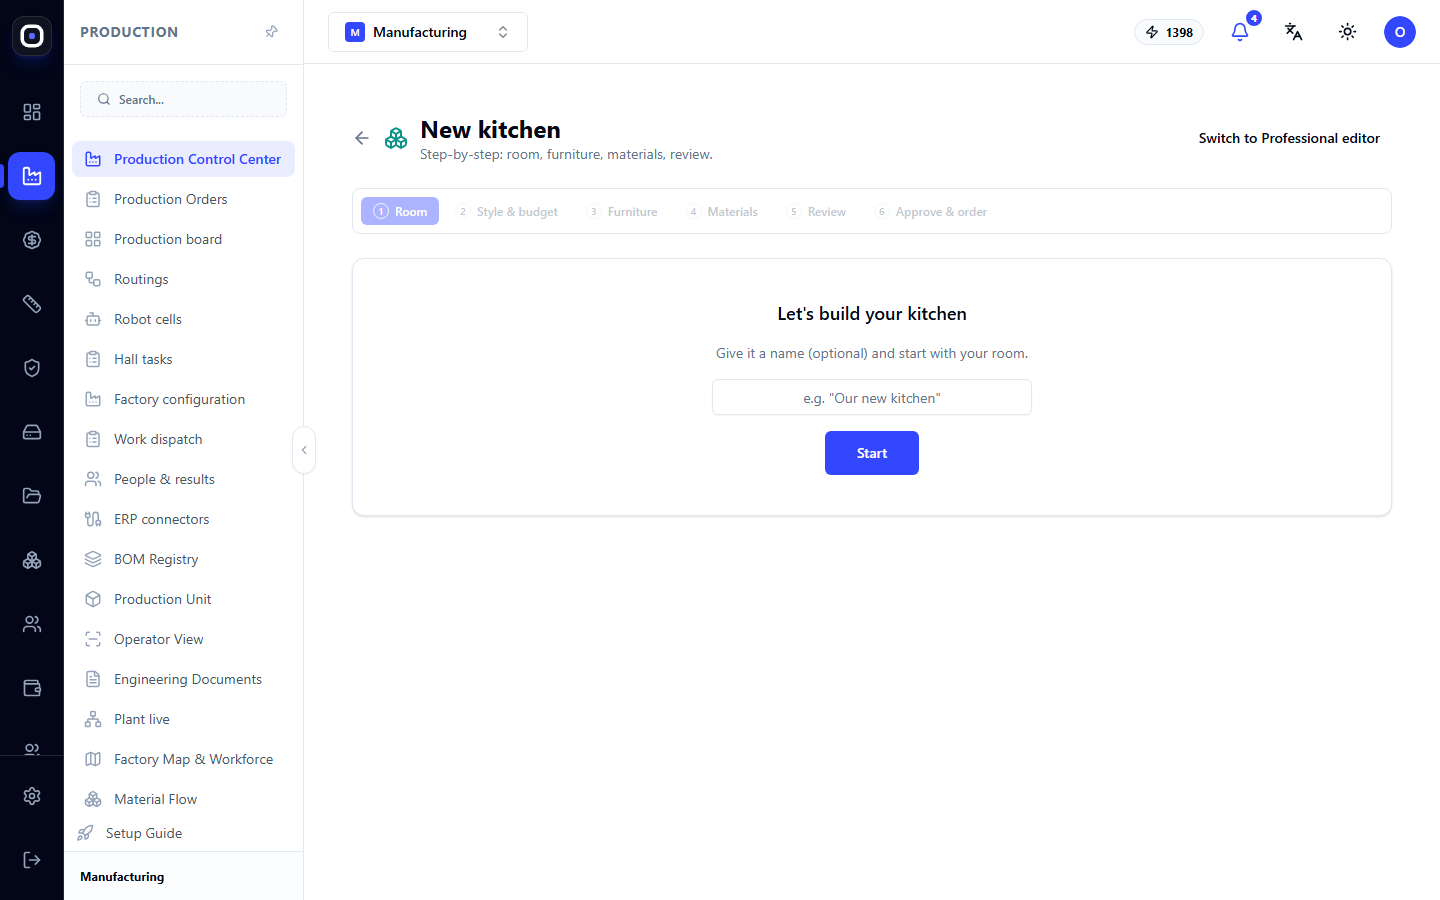Select the Style & budget step
The width and height of the screenshot is (1440, 900).
coord(507,212)
